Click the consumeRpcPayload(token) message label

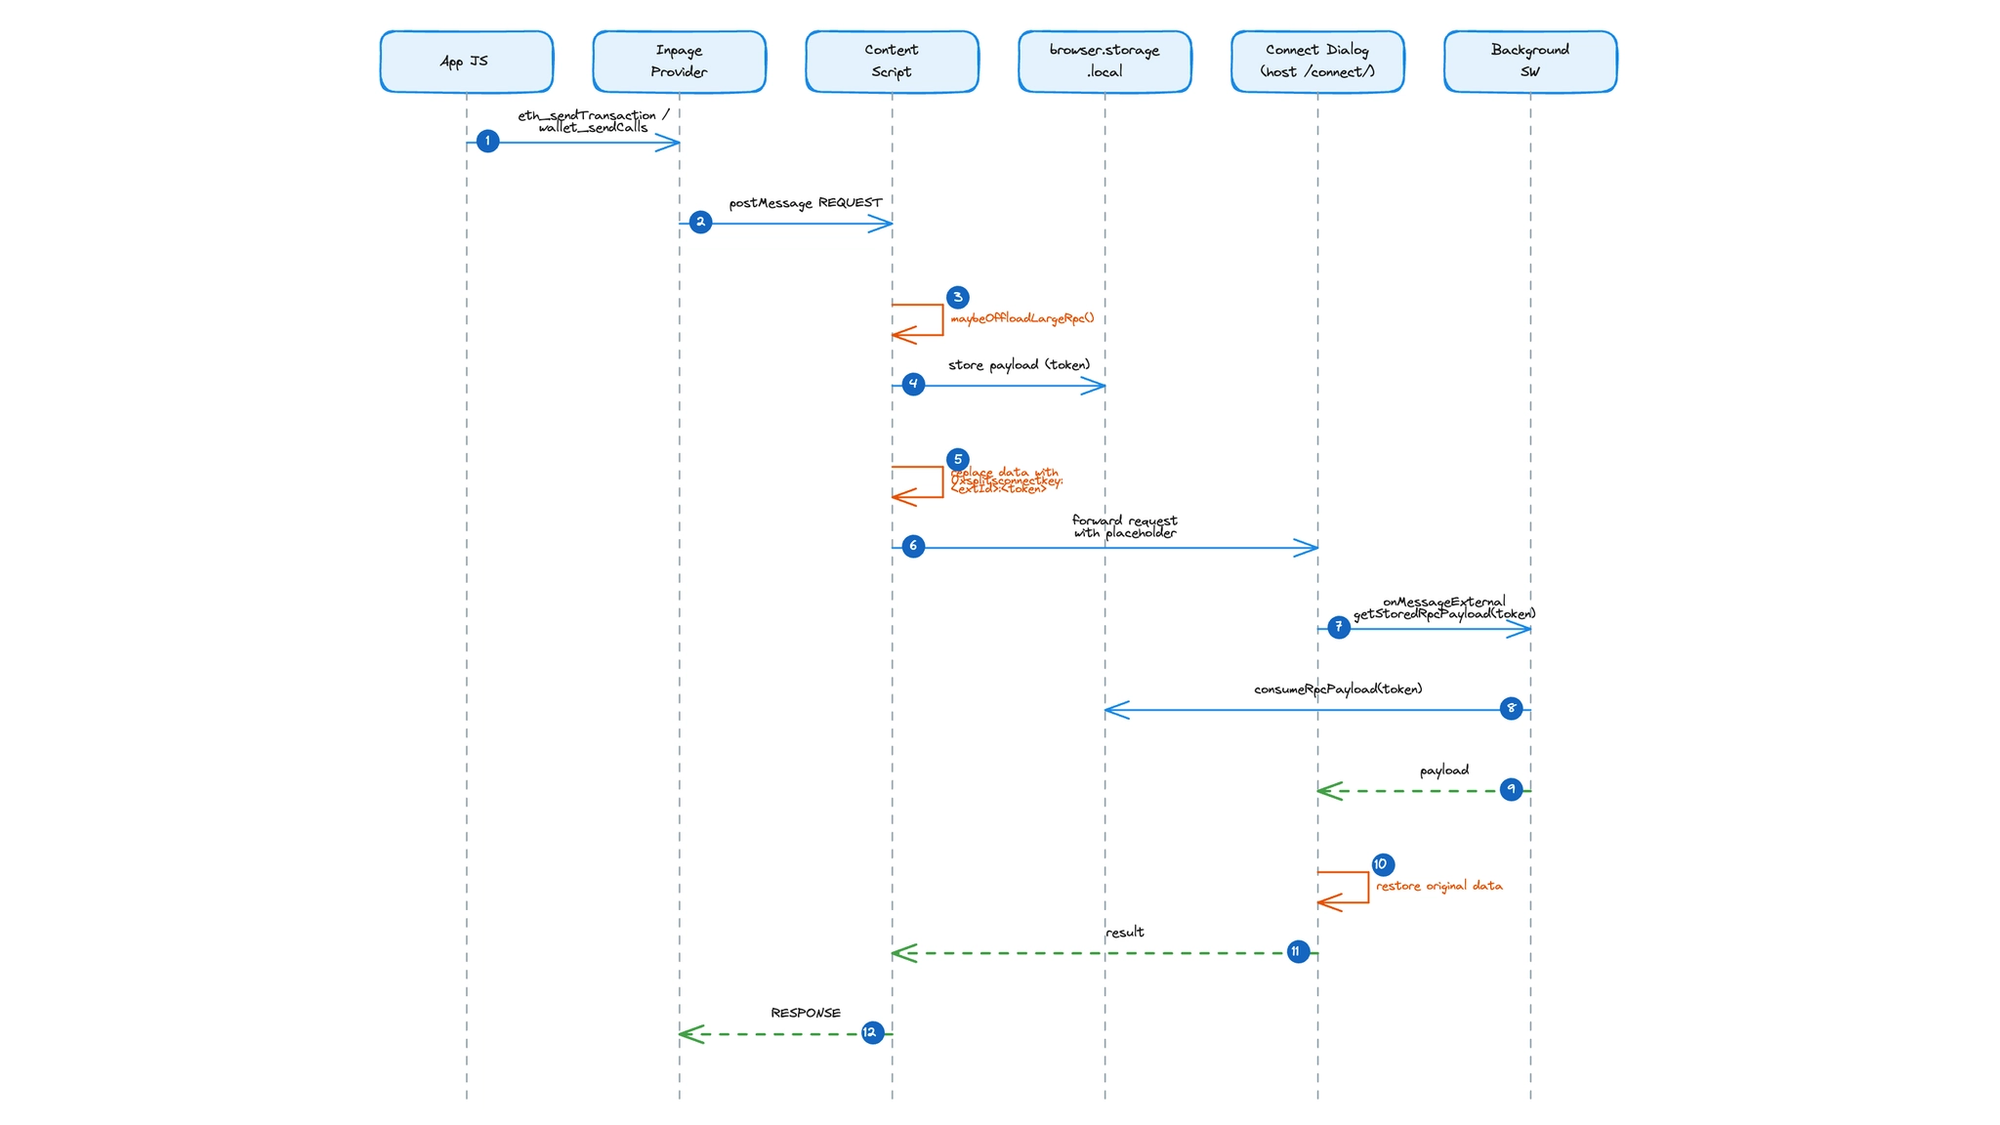[x=1337, y=689]
